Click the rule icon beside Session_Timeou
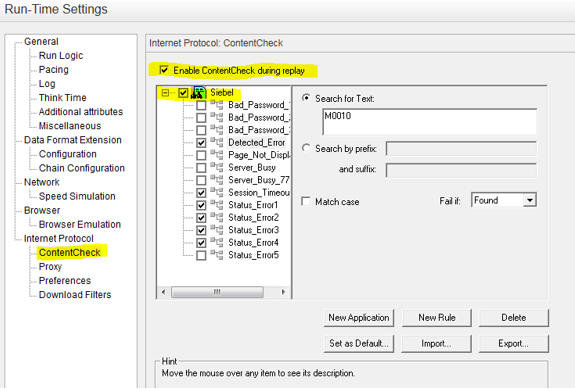Screen dimensions: 575x390 (217, 192)
